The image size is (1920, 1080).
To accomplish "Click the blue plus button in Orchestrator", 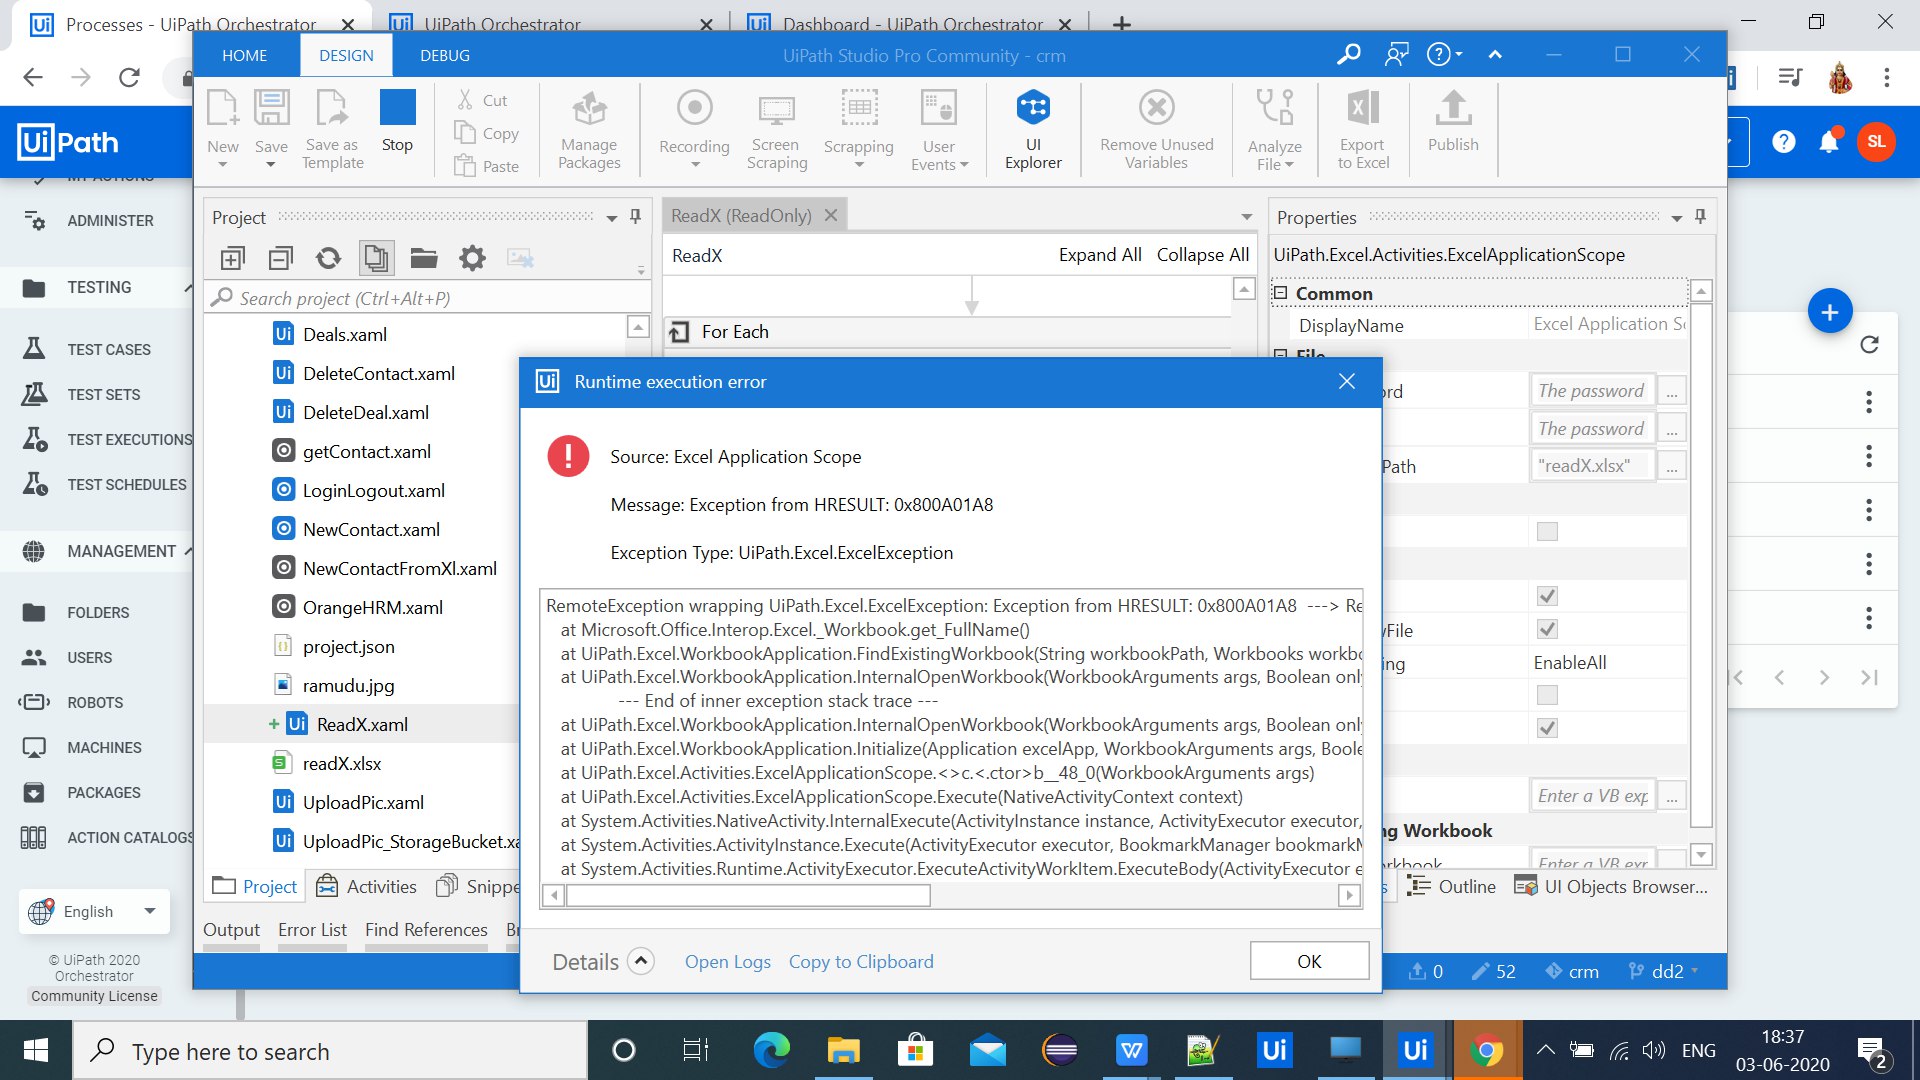I will [1829, 312].
